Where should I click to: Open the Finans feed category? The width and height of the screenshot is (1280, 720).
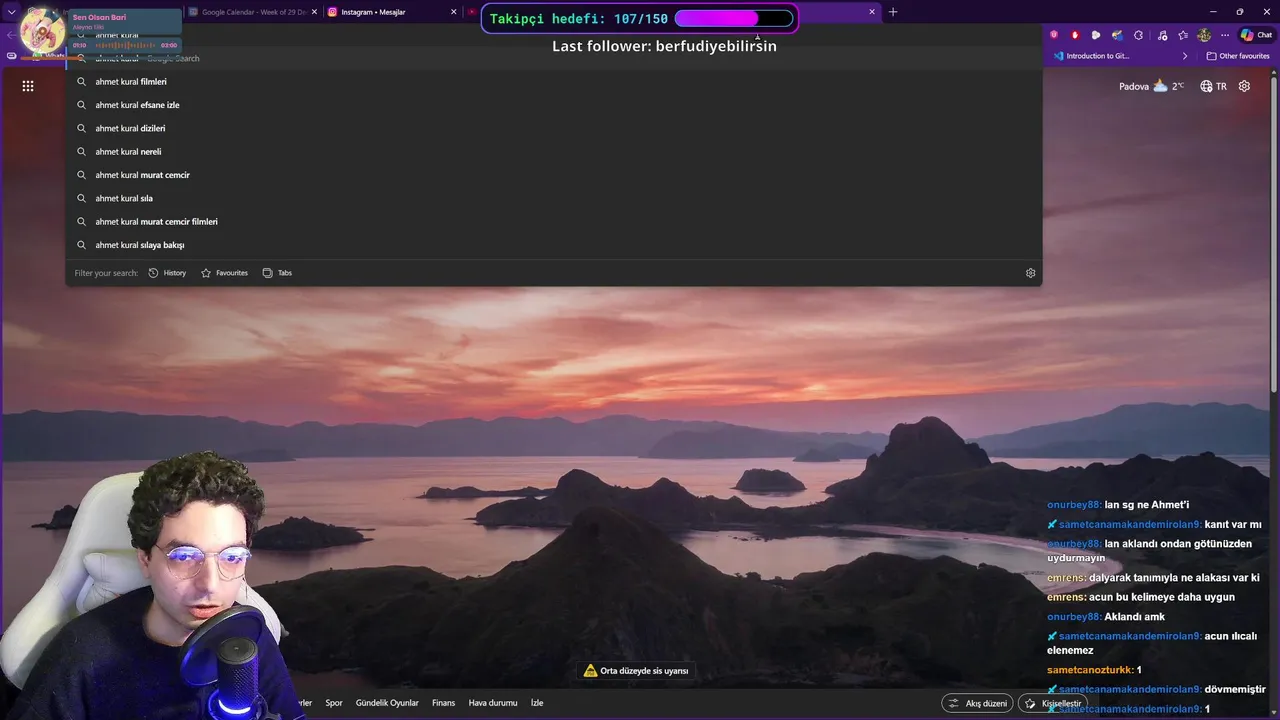(x=443, y=703)
